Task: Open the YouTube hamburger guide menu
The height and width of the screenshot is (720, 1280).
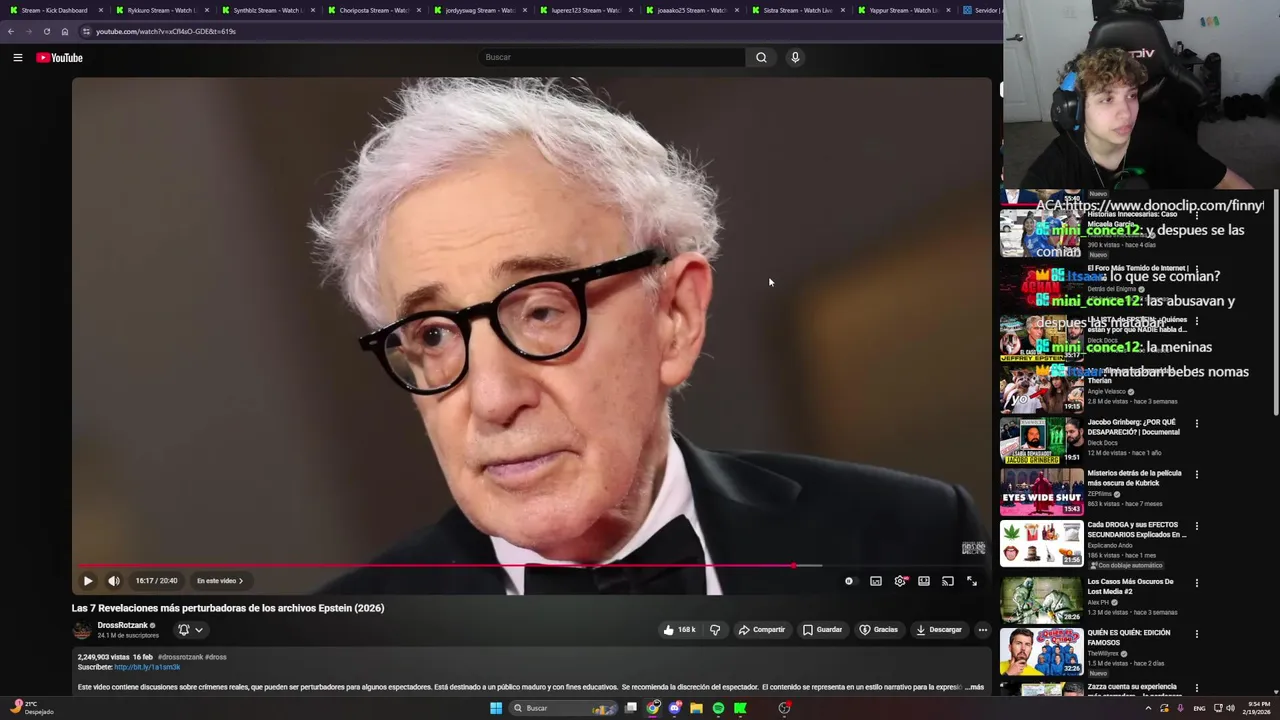Action: (x=18, y=58)
